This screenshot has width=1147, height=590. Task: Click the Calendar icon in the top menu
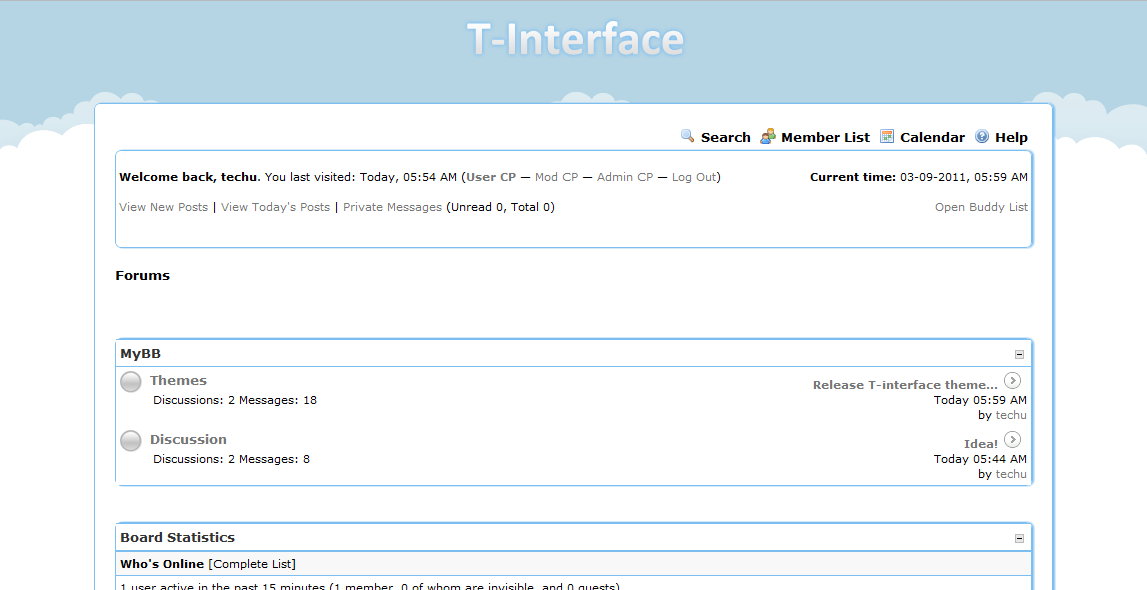pos(887,137)
